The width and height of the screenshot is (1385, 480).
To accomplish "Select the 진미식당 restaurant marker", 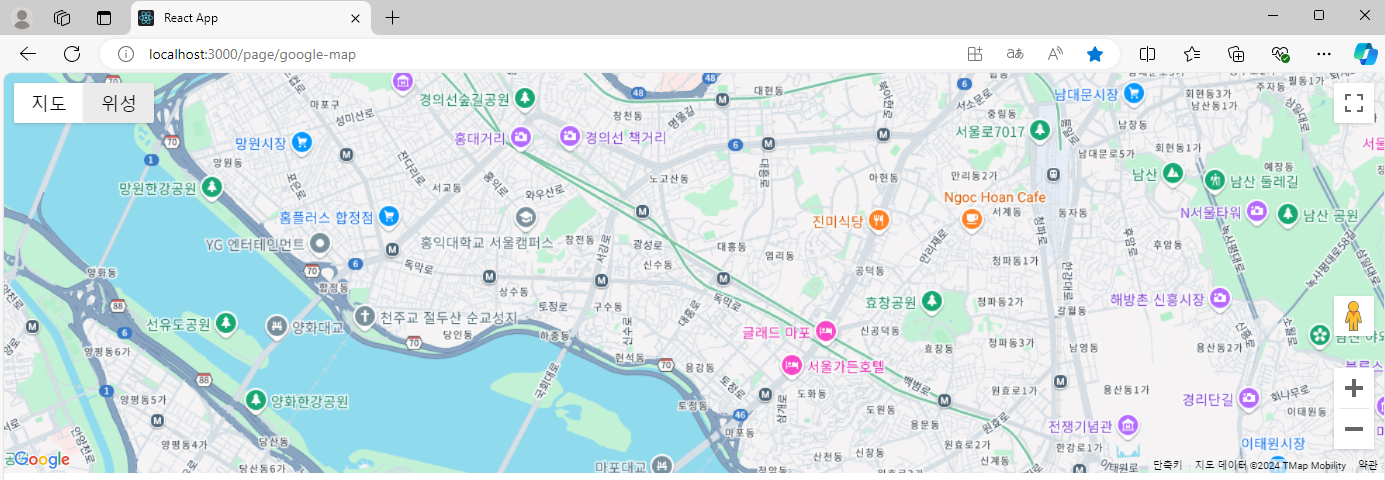I will click(x=878, y=220).
